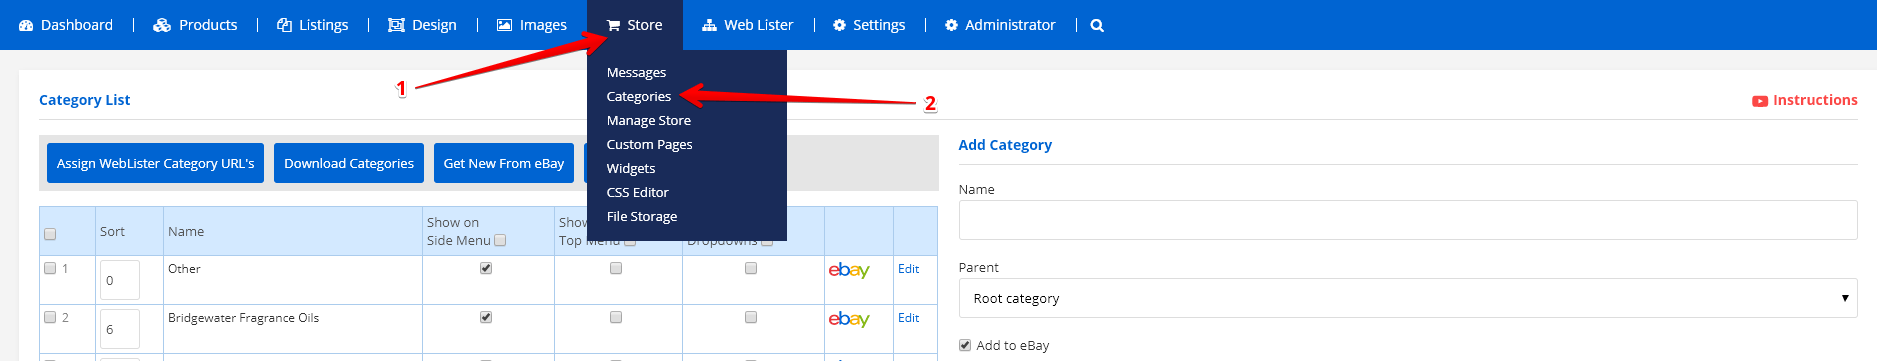Open the Listings menu
Image resolution: width=1877 pixels, height=361 pixels.
(313, 25)
